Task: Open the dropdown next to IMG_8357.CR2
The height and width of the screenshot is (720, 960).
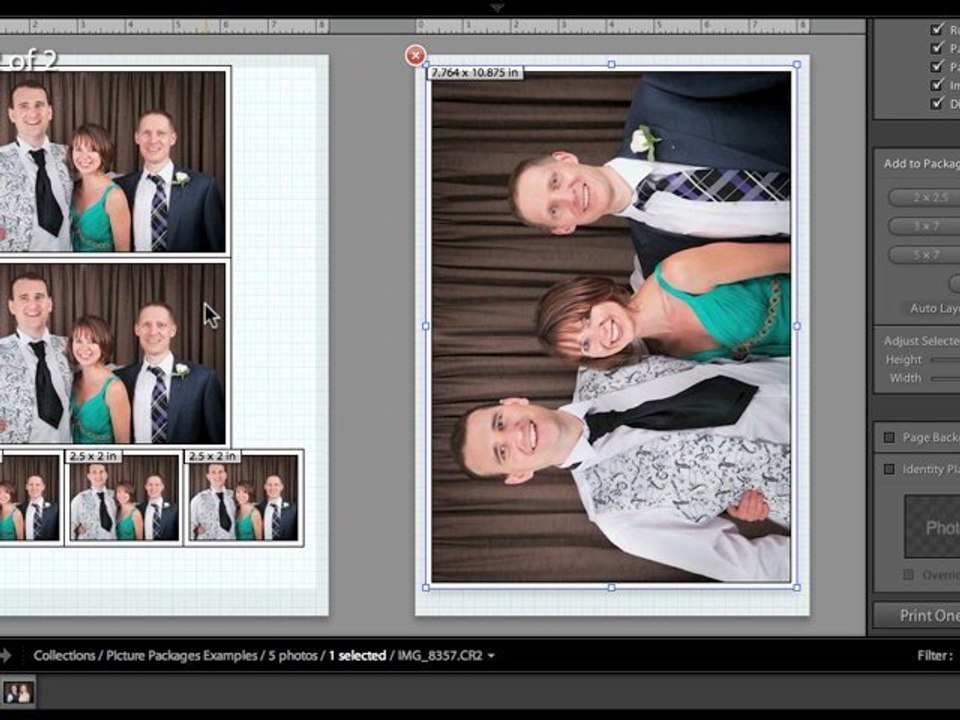Action: [491, 656]
